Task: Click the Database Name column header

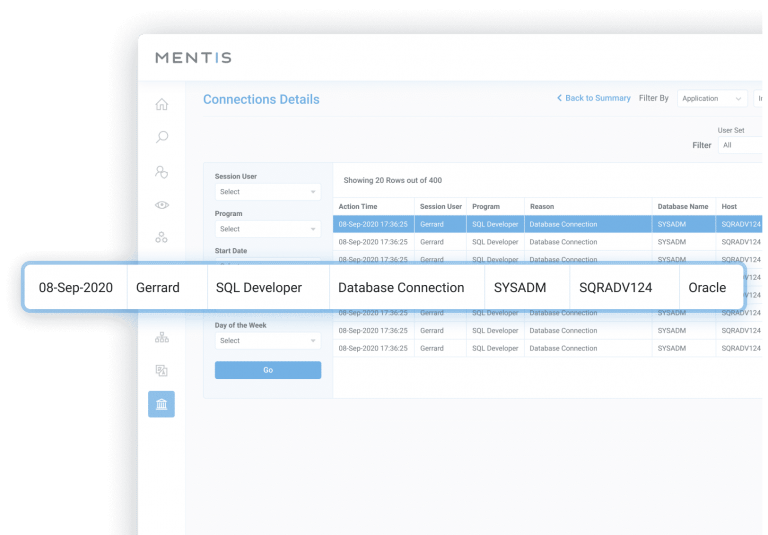Action: pos(683,207)
